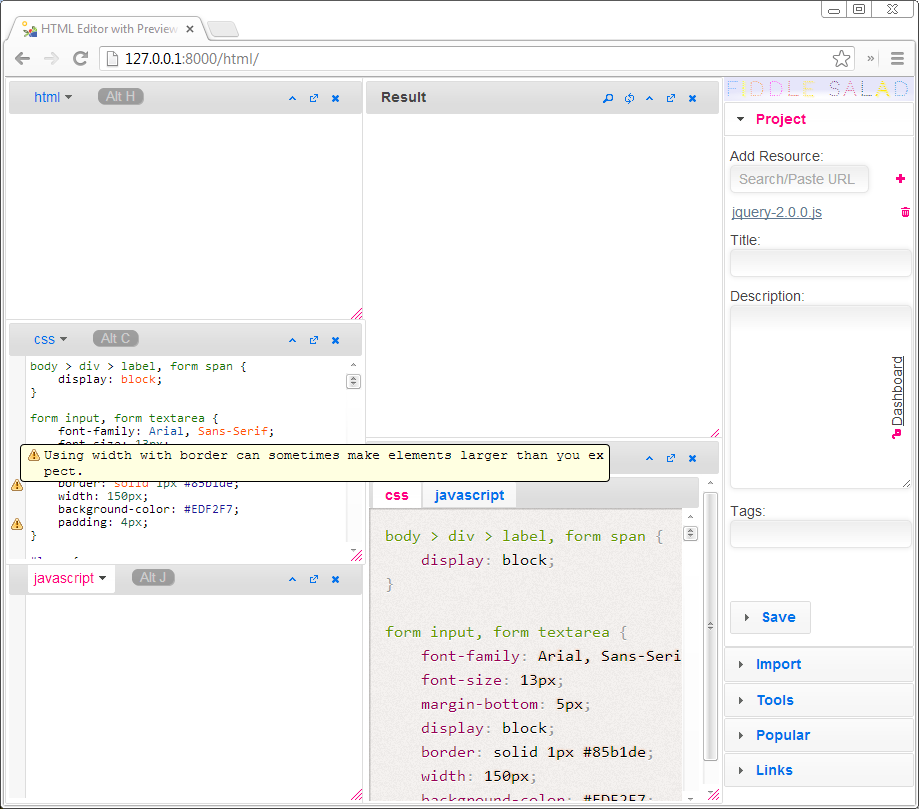Click the warning icon in the gutter above the width line
Viewport: 919px width, 809px height.
click(17, 485)
